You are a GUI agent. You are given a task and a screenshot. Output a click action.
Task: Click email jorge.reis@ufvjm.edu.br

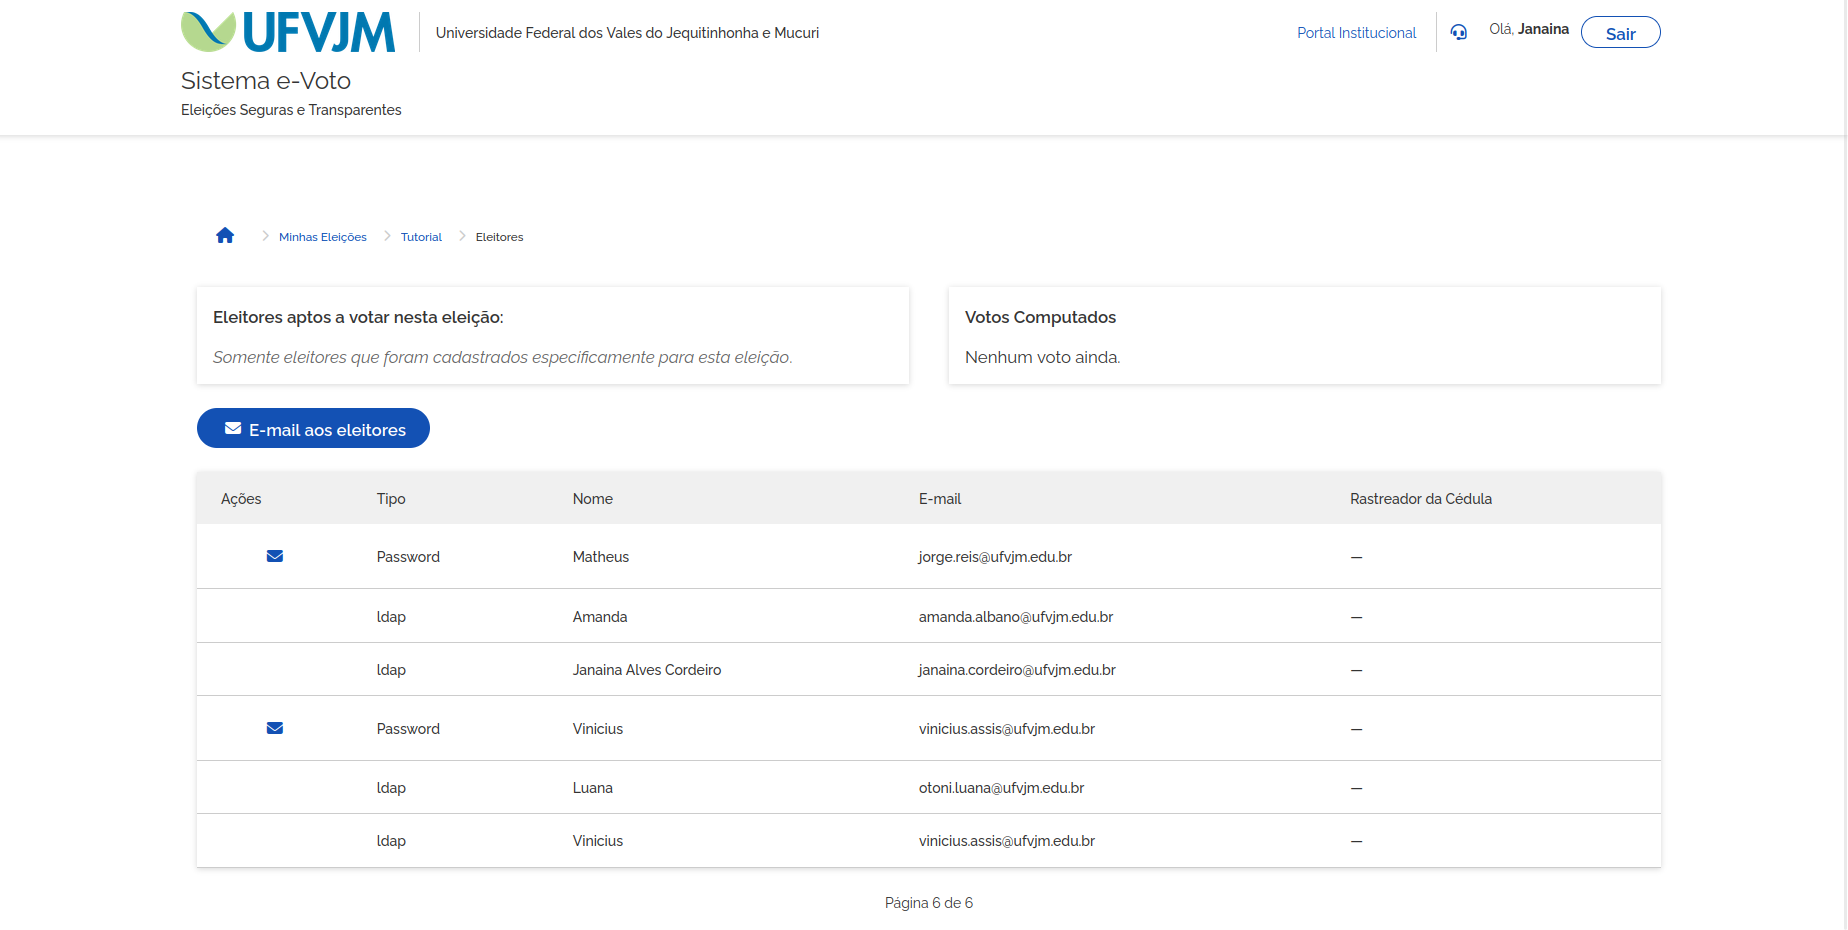click(x=995, y=557)
